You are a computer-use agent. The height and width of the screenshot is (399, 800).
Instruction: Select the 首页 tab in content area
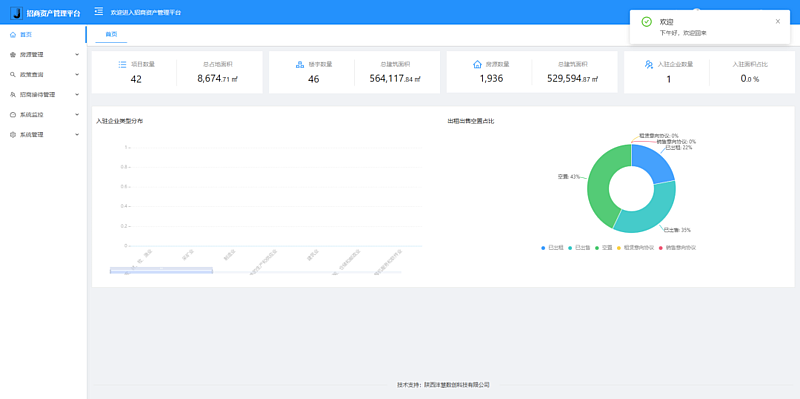pos(111,34)
